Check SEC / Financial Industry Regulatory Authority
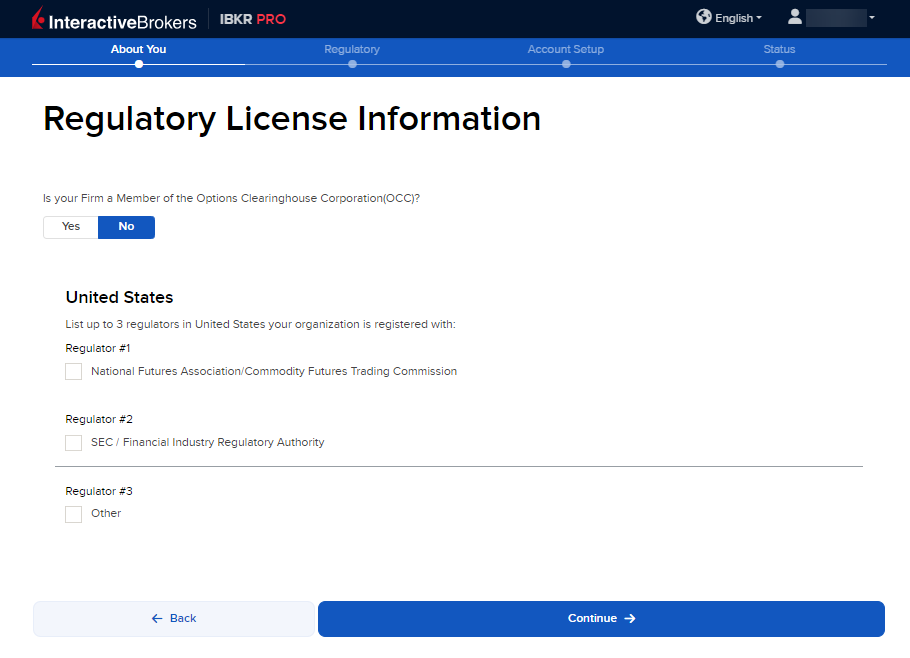This screenshot has height=658, width=910. 74,443
